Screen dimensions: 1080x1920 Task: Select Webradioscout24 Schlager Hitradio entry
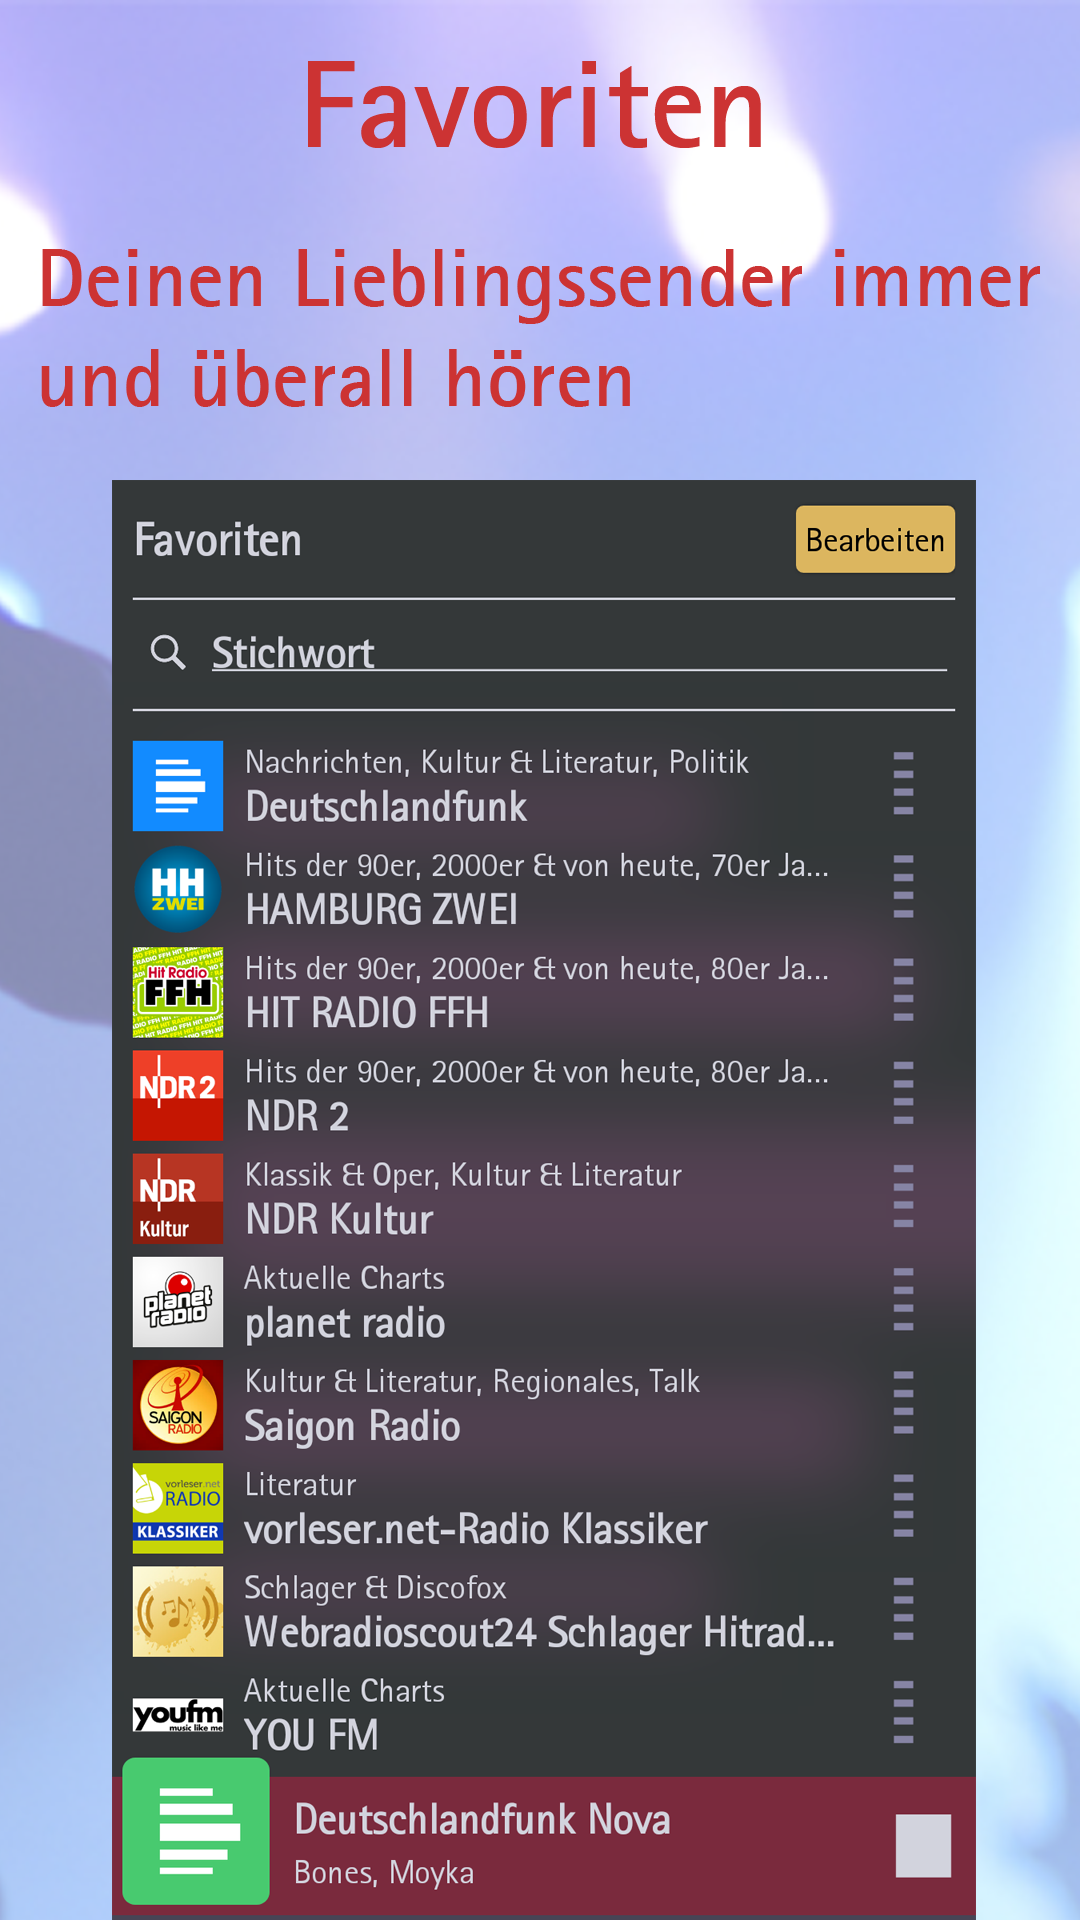pos(538,1632)
